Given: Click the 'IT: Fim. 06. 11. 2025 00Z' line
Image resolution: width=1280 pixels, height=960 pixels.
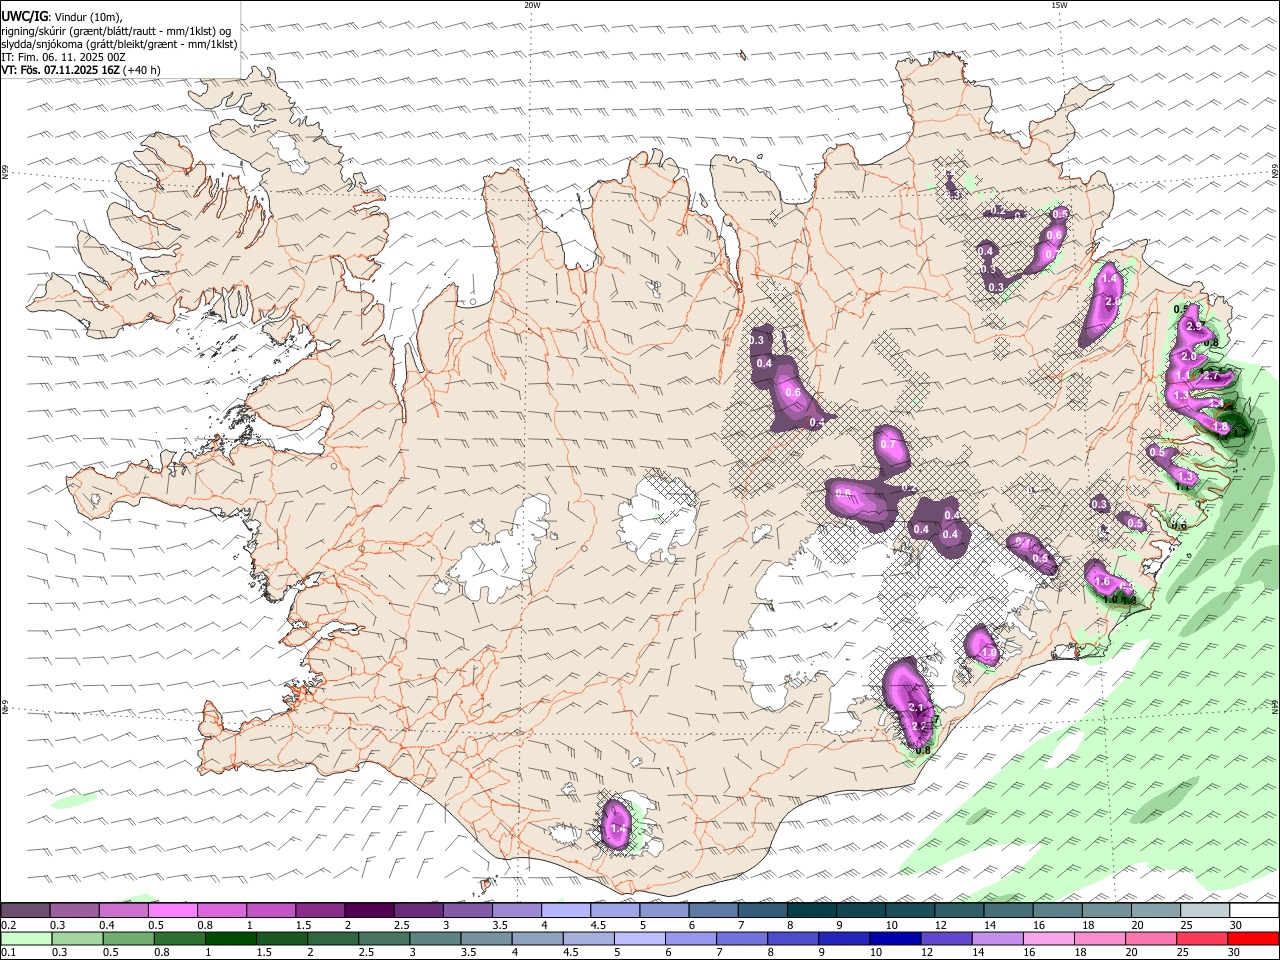Looking at the screenshot, I should click(x=64, y=57).
